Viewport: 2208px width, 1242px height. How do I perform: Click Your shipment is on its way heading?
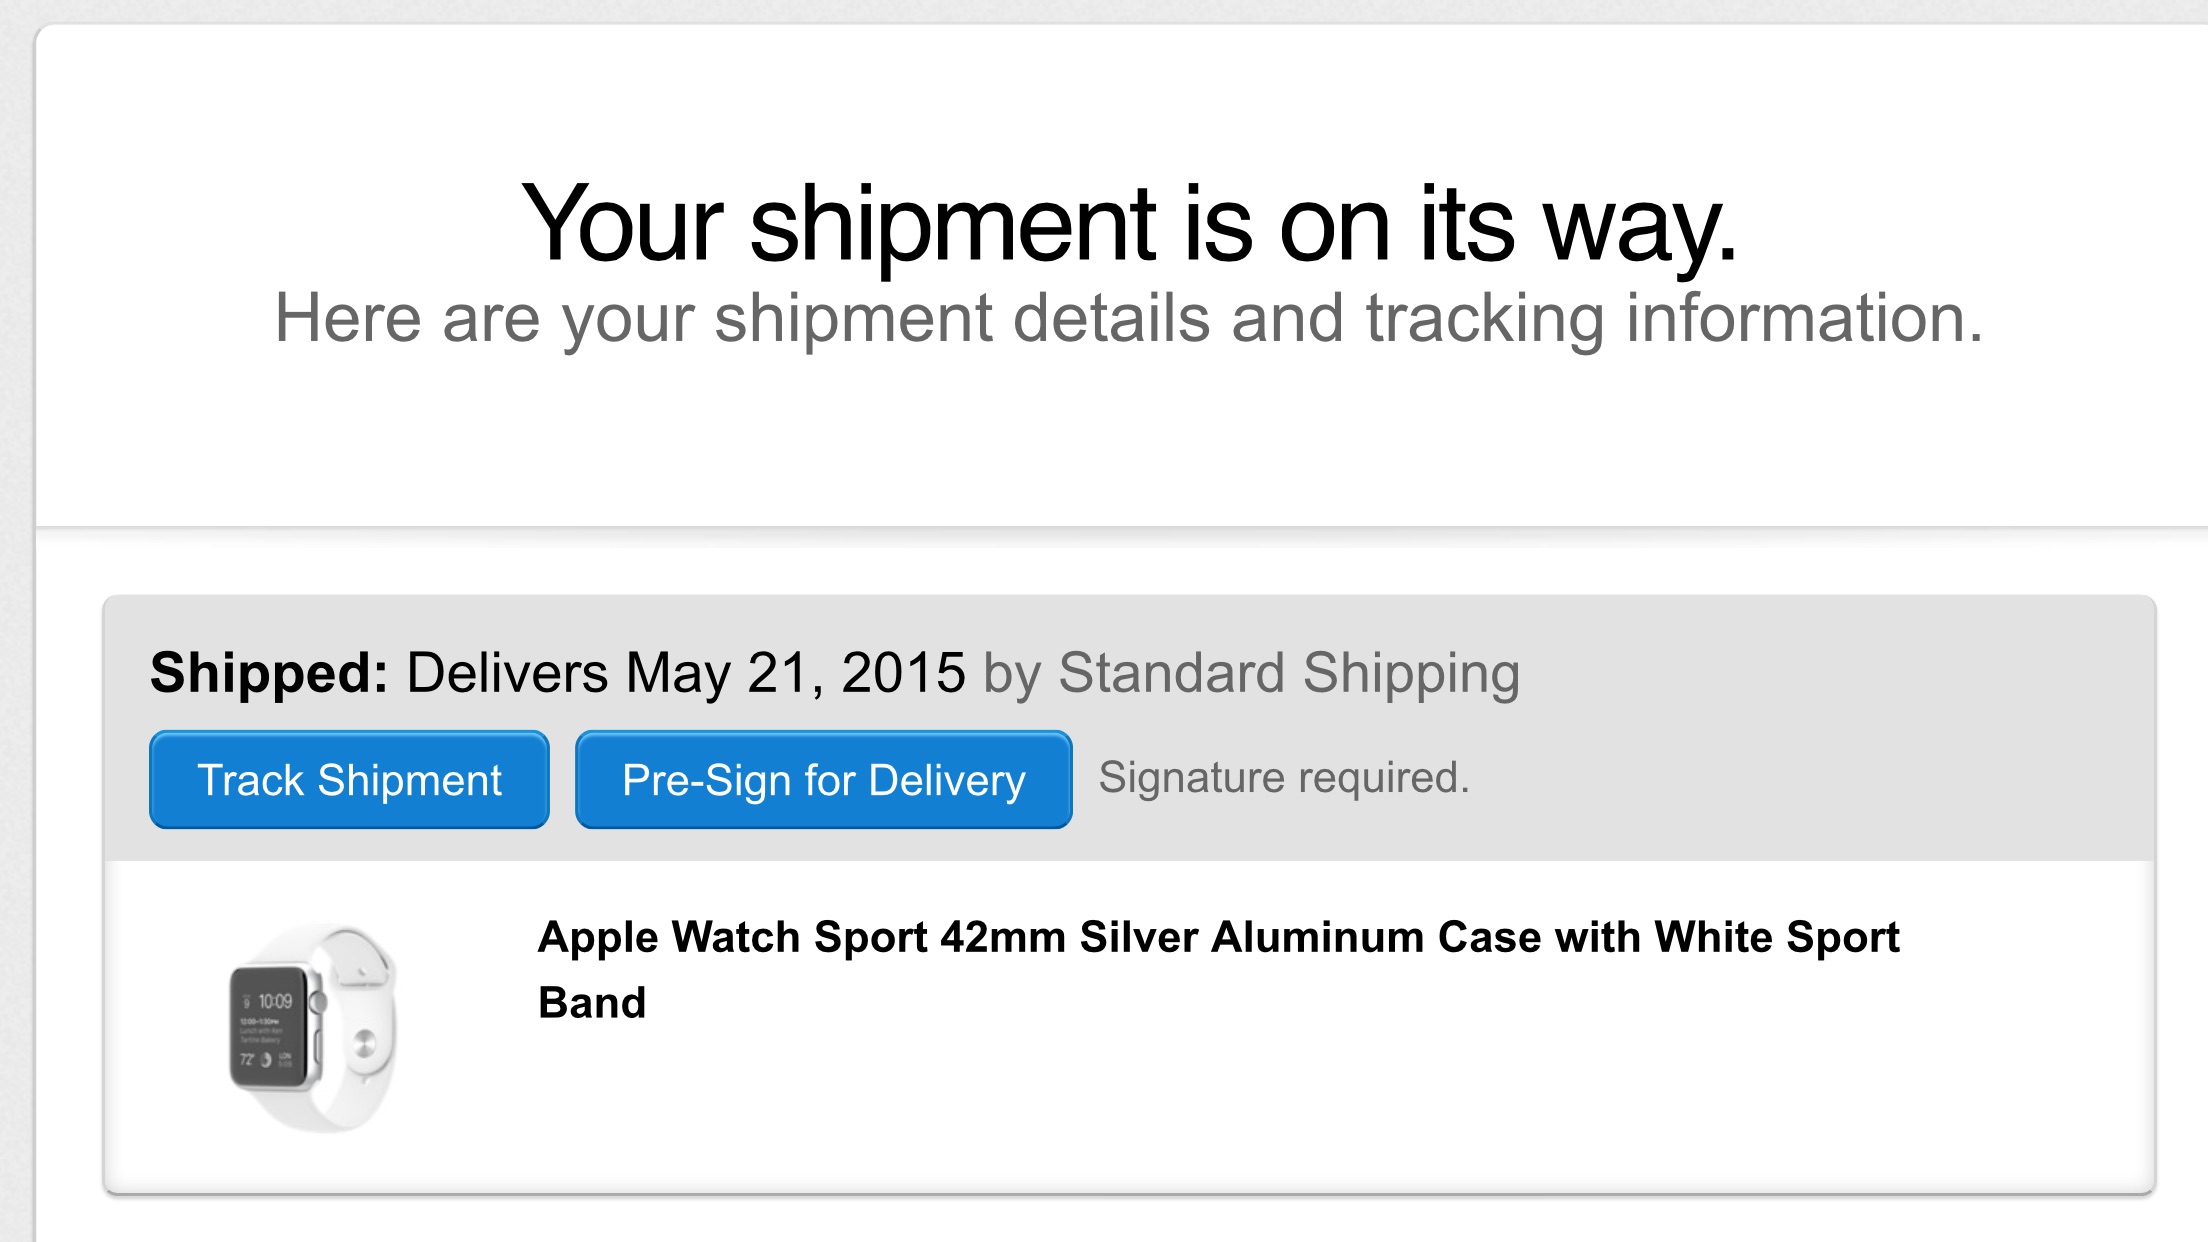[1128, 224]
